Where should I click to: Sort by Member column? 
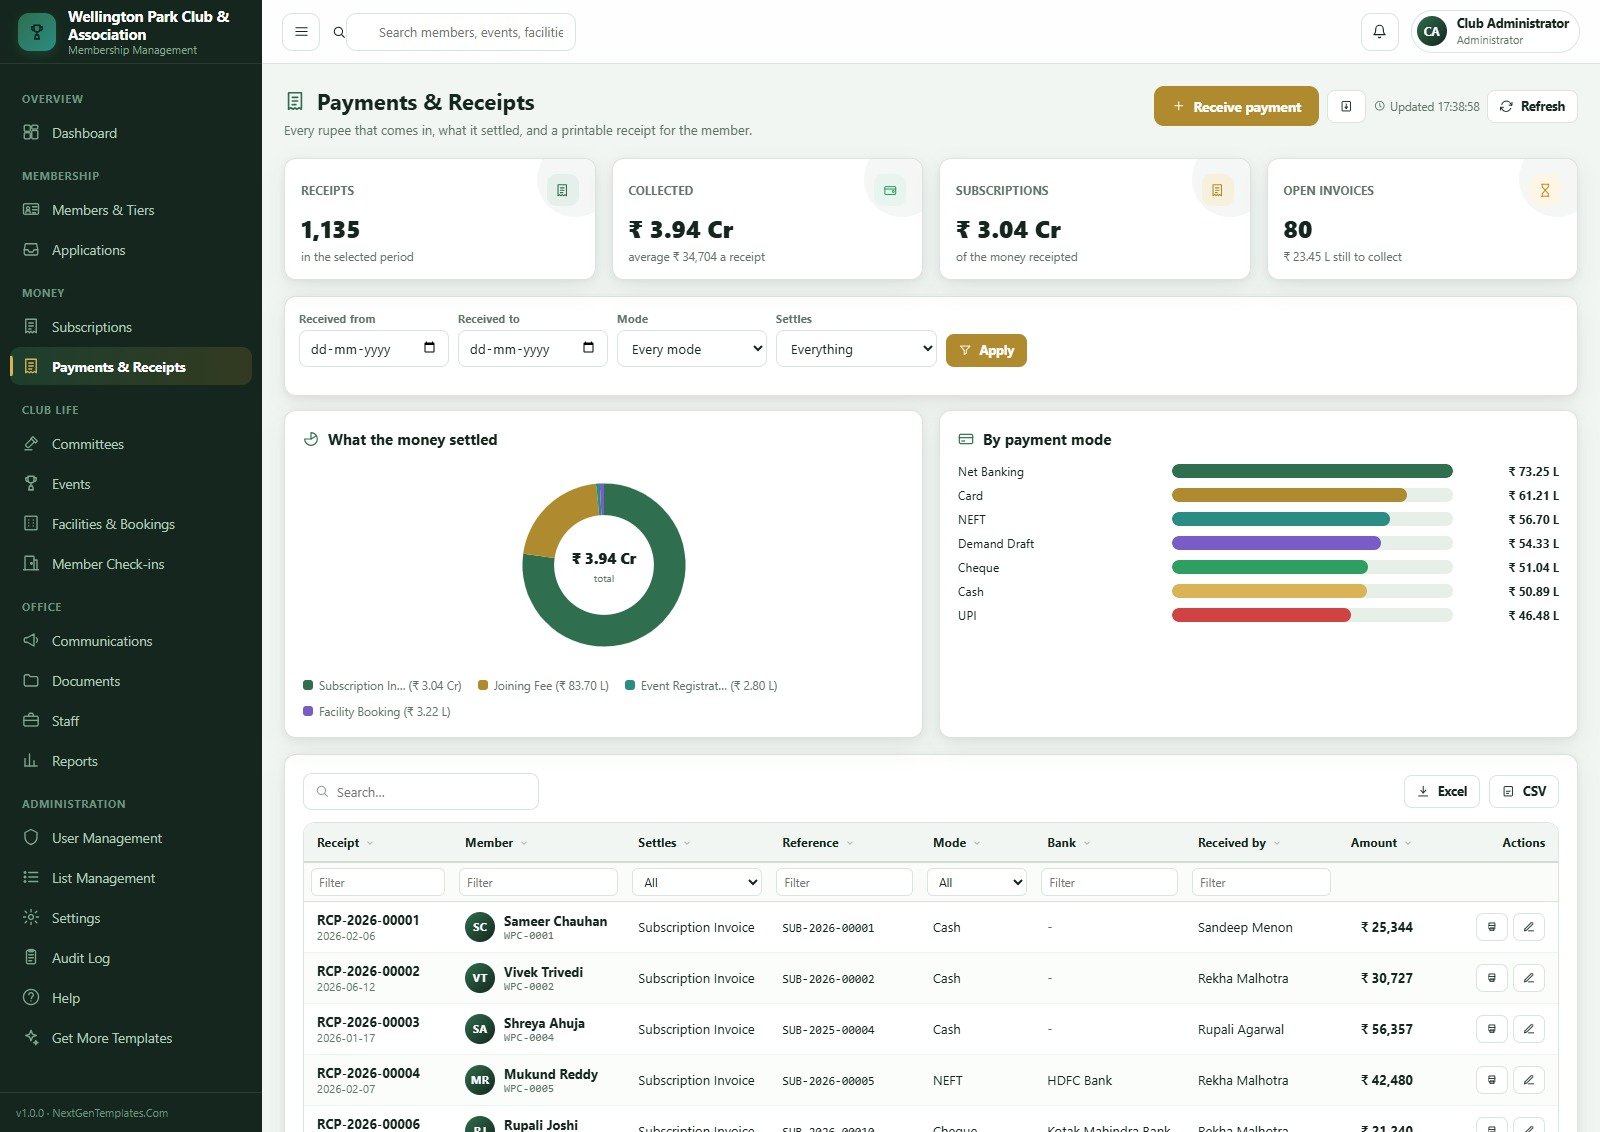(x=496, y=843)
